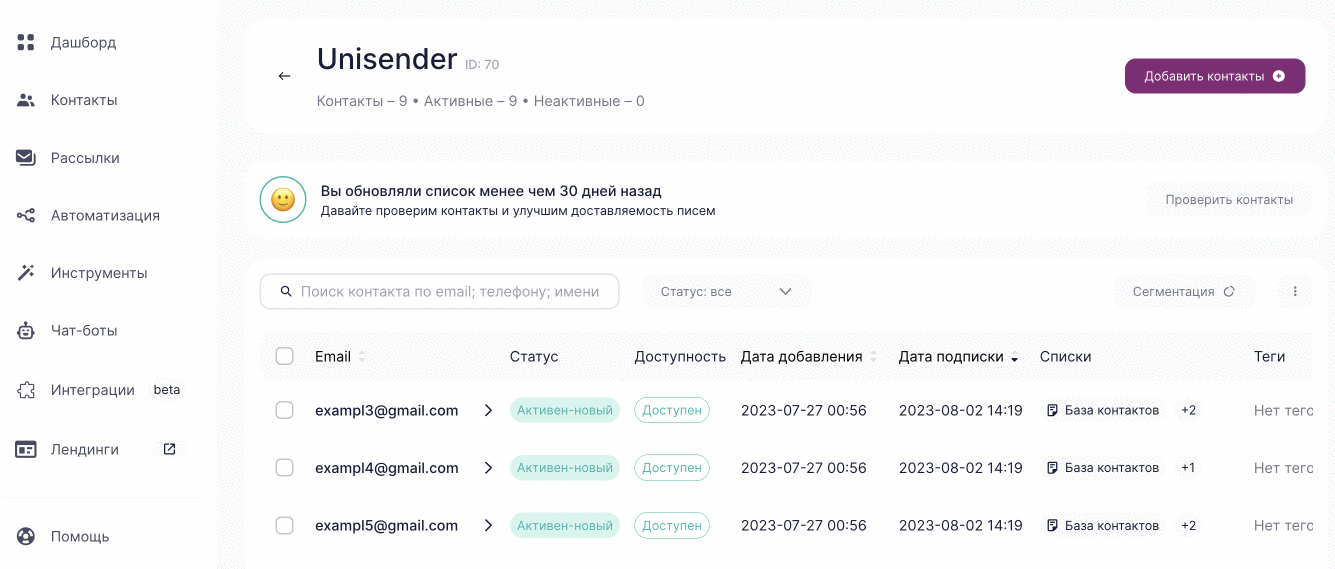Viewport: 1335px width, 569px height.
Task: Click Активен-новый status for exampl3
Action: 565,410
